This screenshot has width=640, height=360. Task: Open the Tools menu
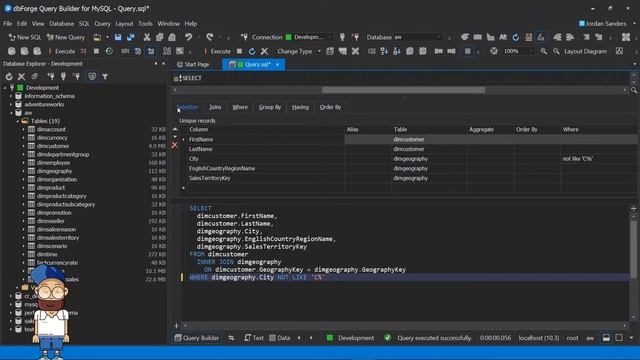pos(145,24)
